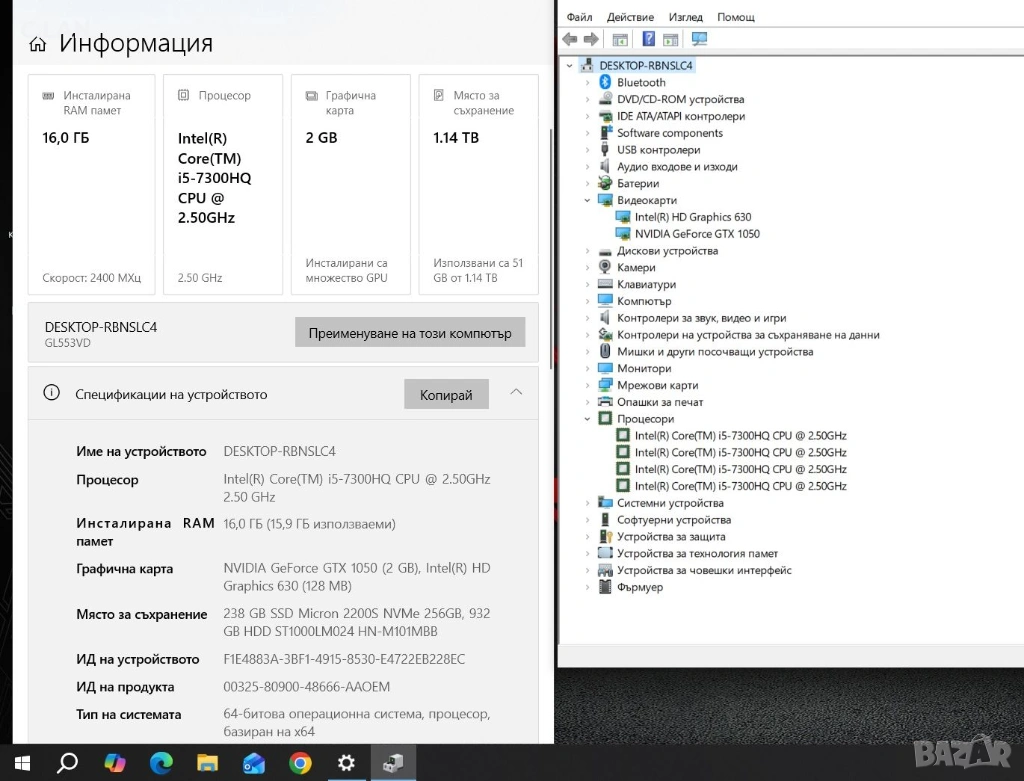Collapse the Процесори tree node

coord(588,419)
